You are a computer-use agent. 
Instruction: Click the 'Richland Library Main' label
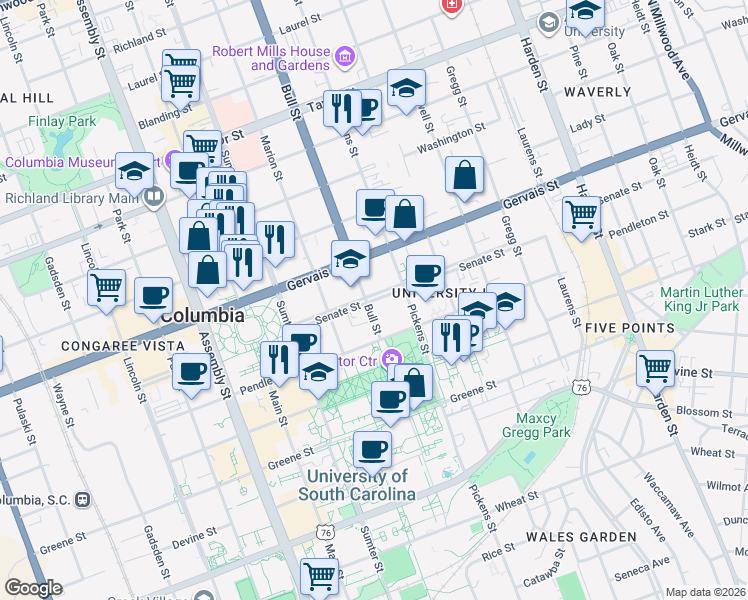coord(72,198)
